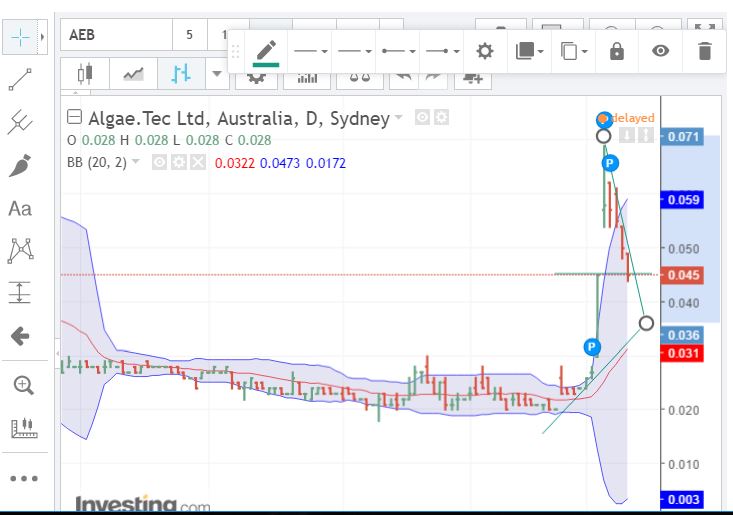Viewport: 733px width, 515px height.
Task: Open chart properties gear below drawing toolbar
Action: click(256, 79)
